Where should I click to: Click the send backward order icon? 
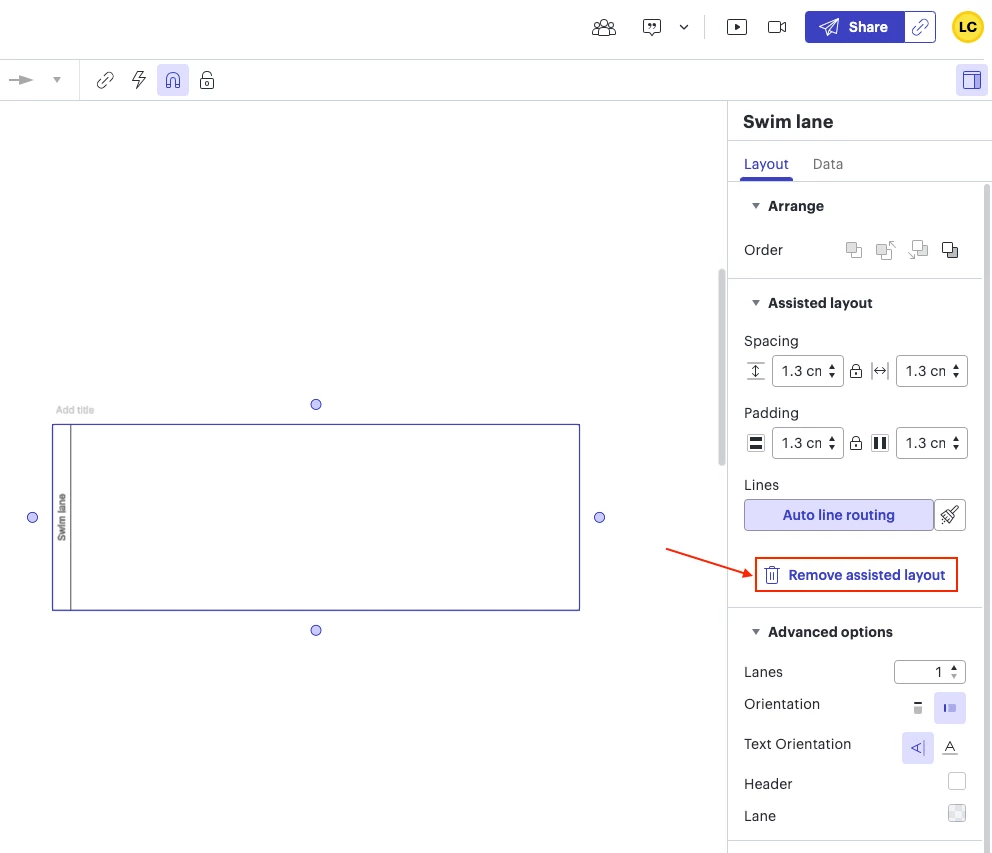pyautogui.click(x=918, y=250)
